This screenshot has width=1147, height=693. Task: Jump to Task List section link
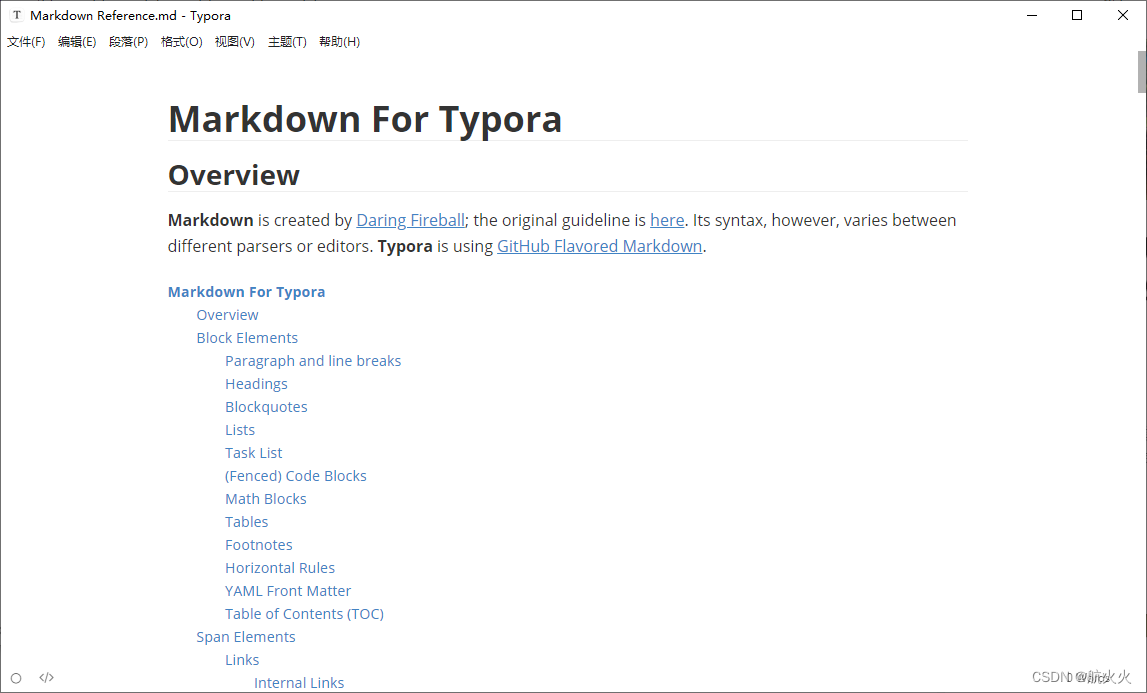click(x=254, y=453)
